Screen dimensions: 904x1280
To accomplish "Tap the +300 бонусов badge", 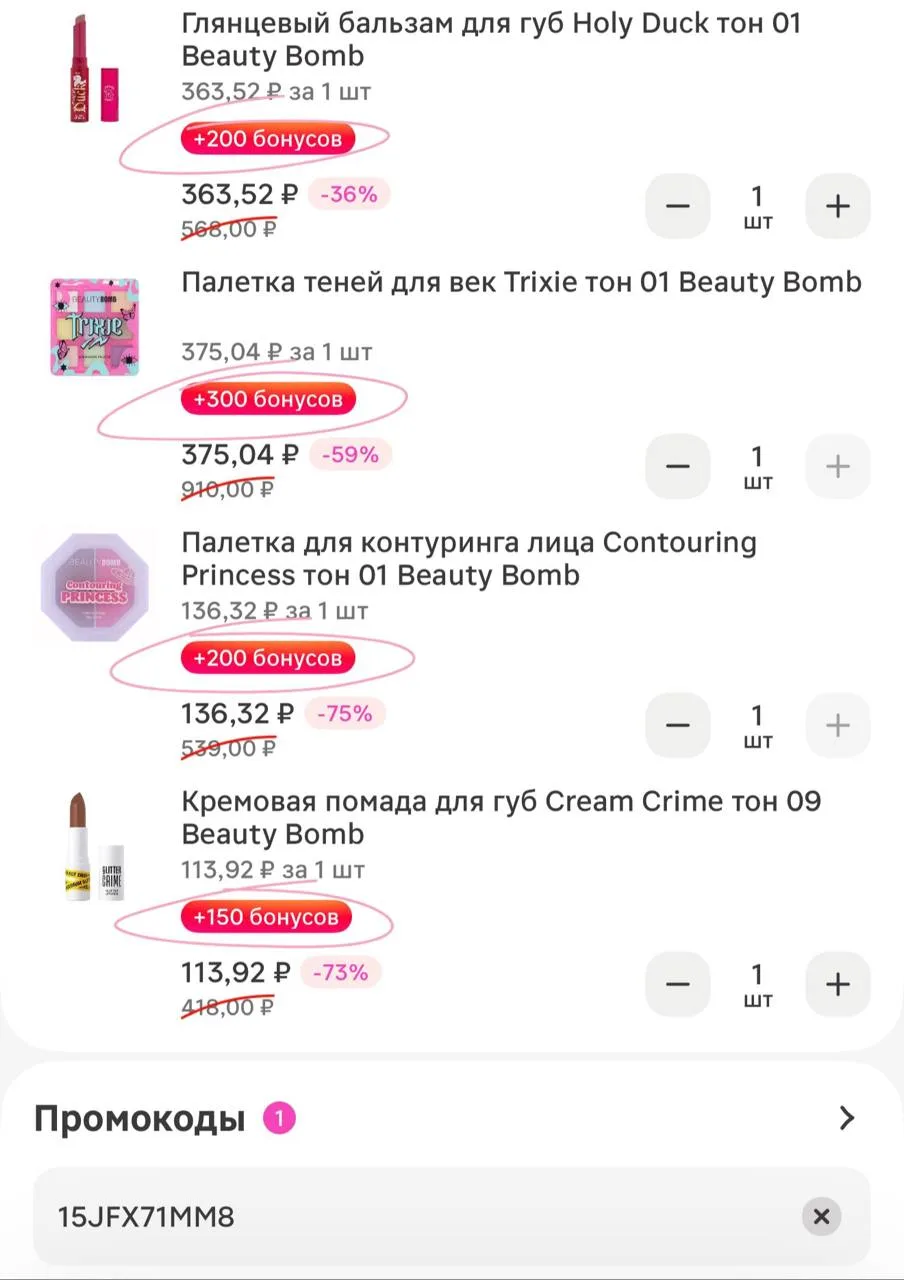I will click(268, 399).
